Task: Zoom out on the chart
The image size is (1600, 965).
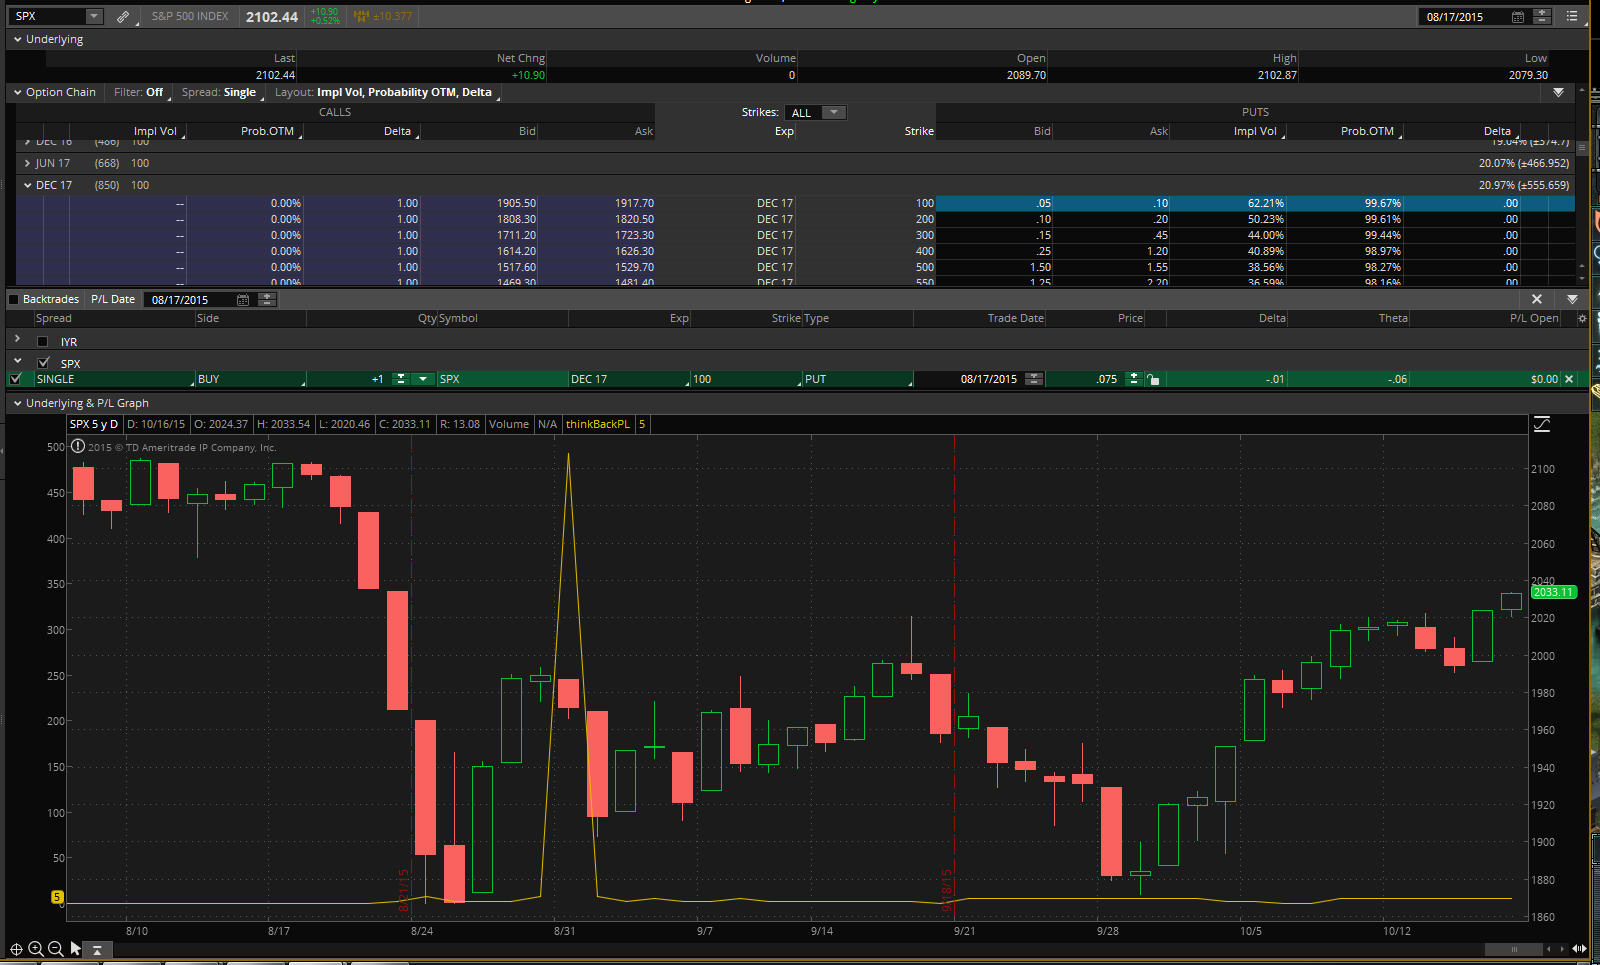Action: pos(56,949)
